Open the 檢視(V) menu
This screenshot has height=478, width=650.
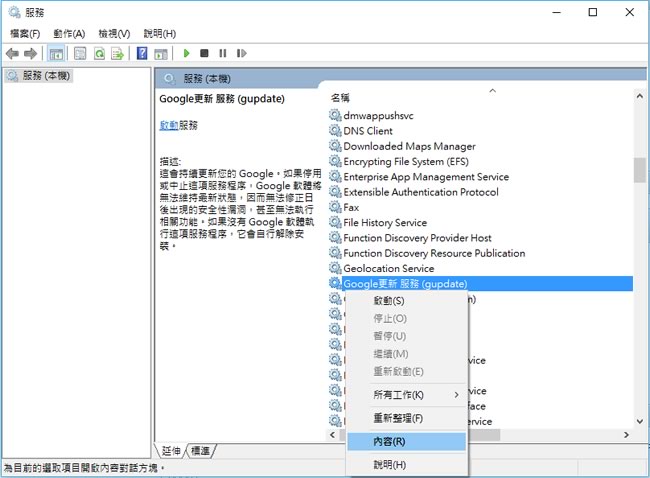[x=114, y=34]
